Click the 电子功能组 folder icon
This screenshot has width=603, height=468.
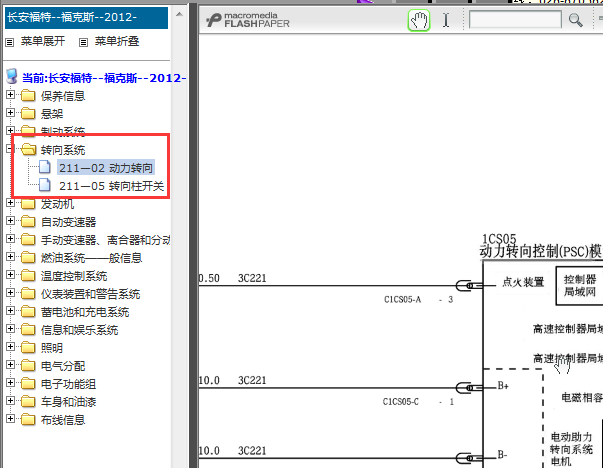click(28, 383)
